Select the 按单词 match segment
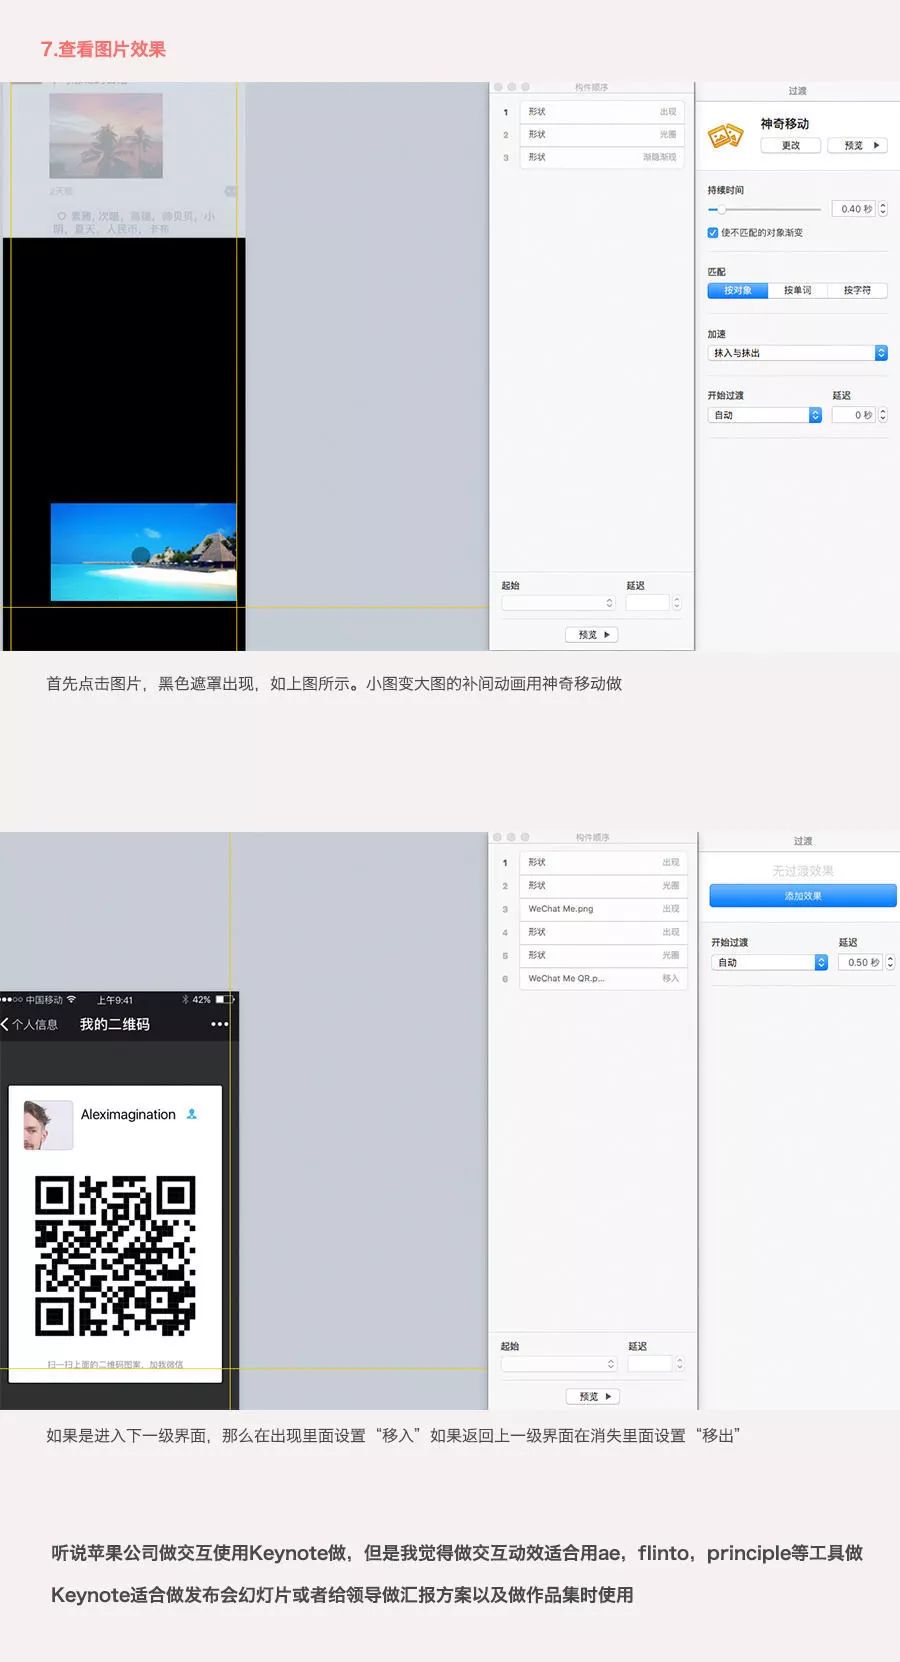 (x=797, y=290)
